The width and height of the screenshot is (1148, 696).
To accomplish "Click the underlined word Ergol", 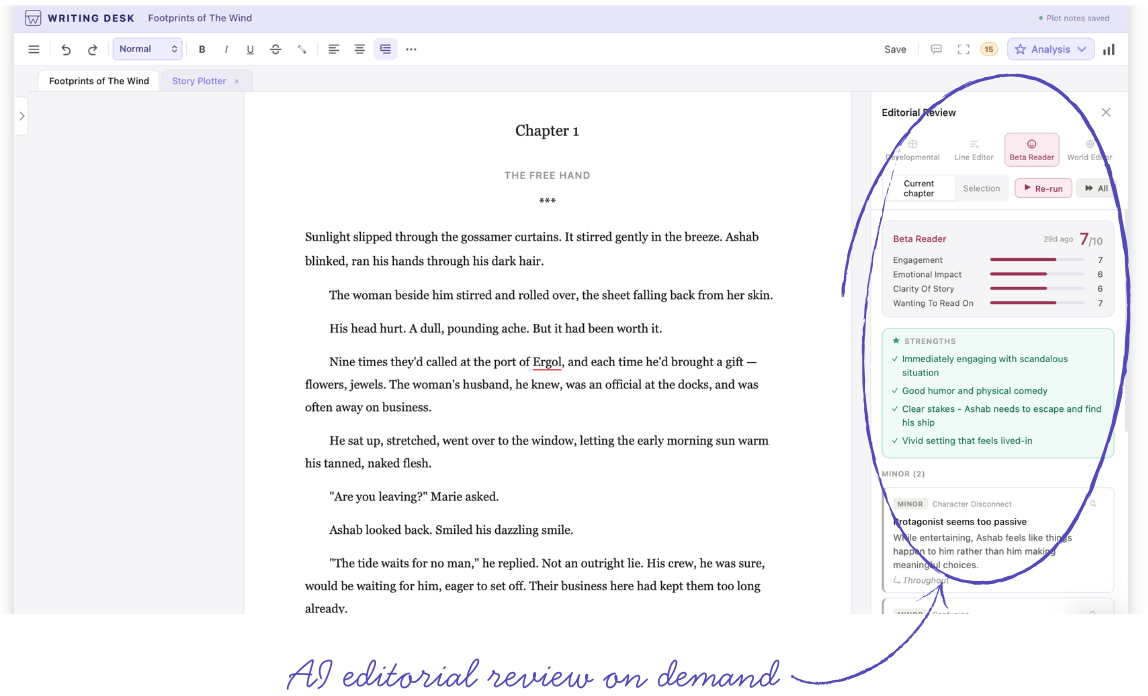I will 547,362.
